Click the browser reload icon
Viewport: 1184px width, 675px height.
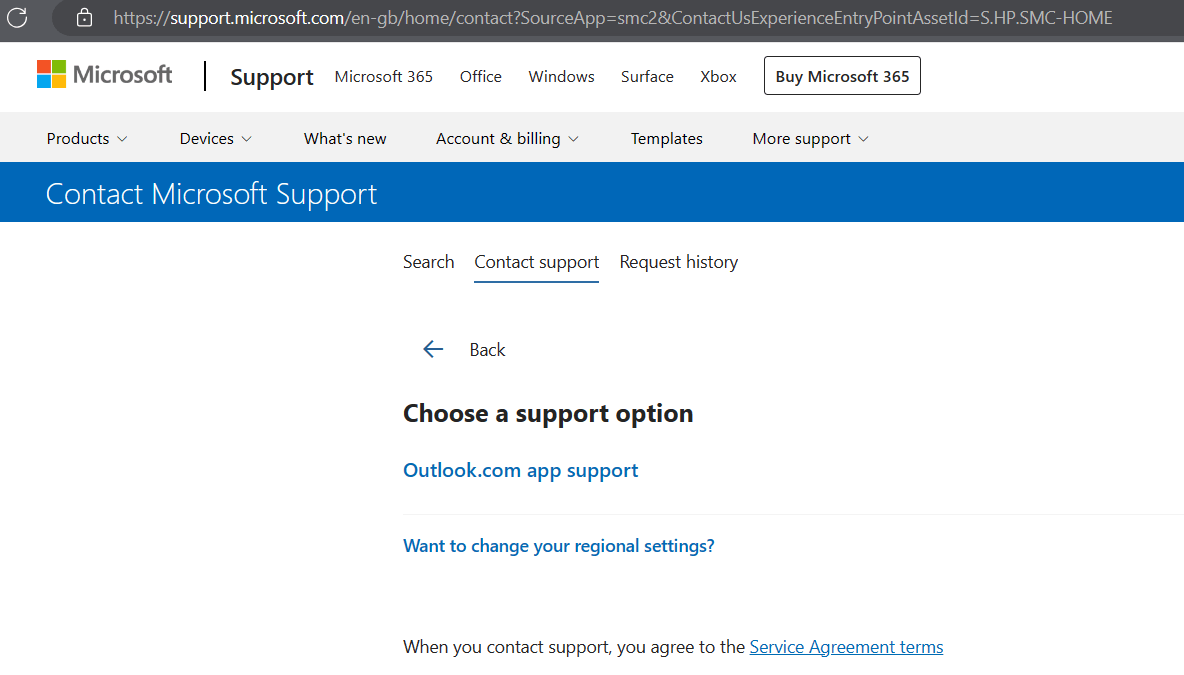[x=17, y=17]
